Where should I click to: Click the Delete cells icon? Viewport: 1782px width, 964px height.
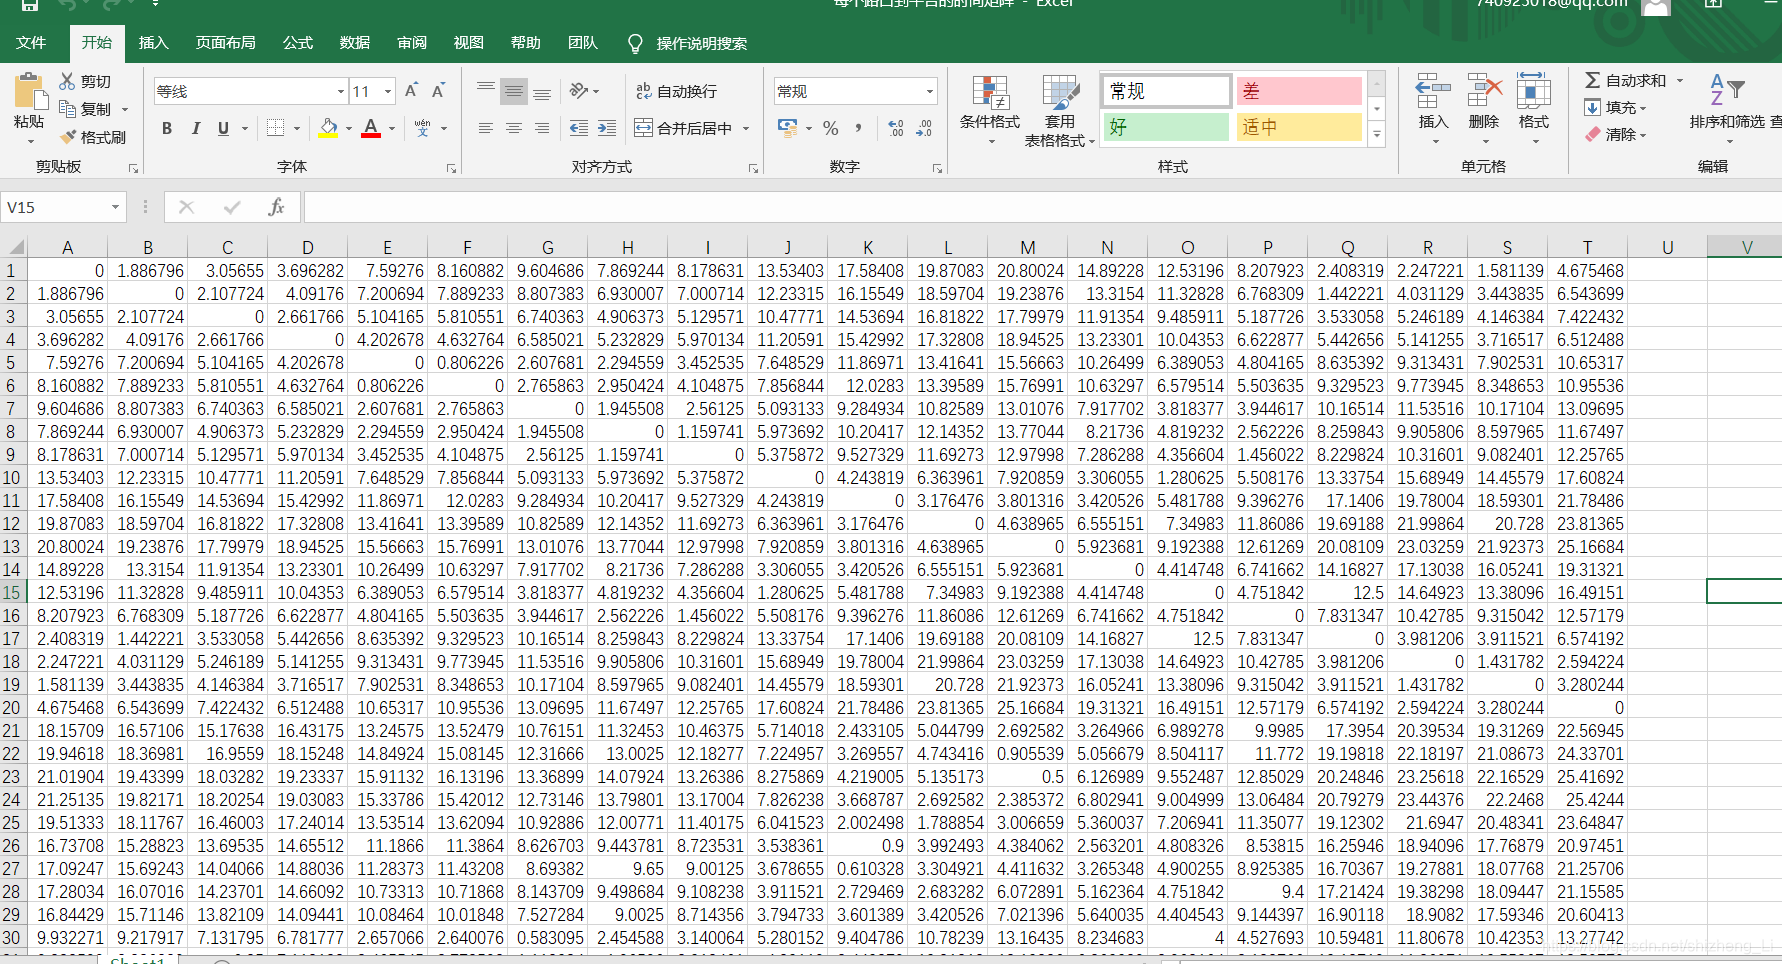tap(1484, 91)
